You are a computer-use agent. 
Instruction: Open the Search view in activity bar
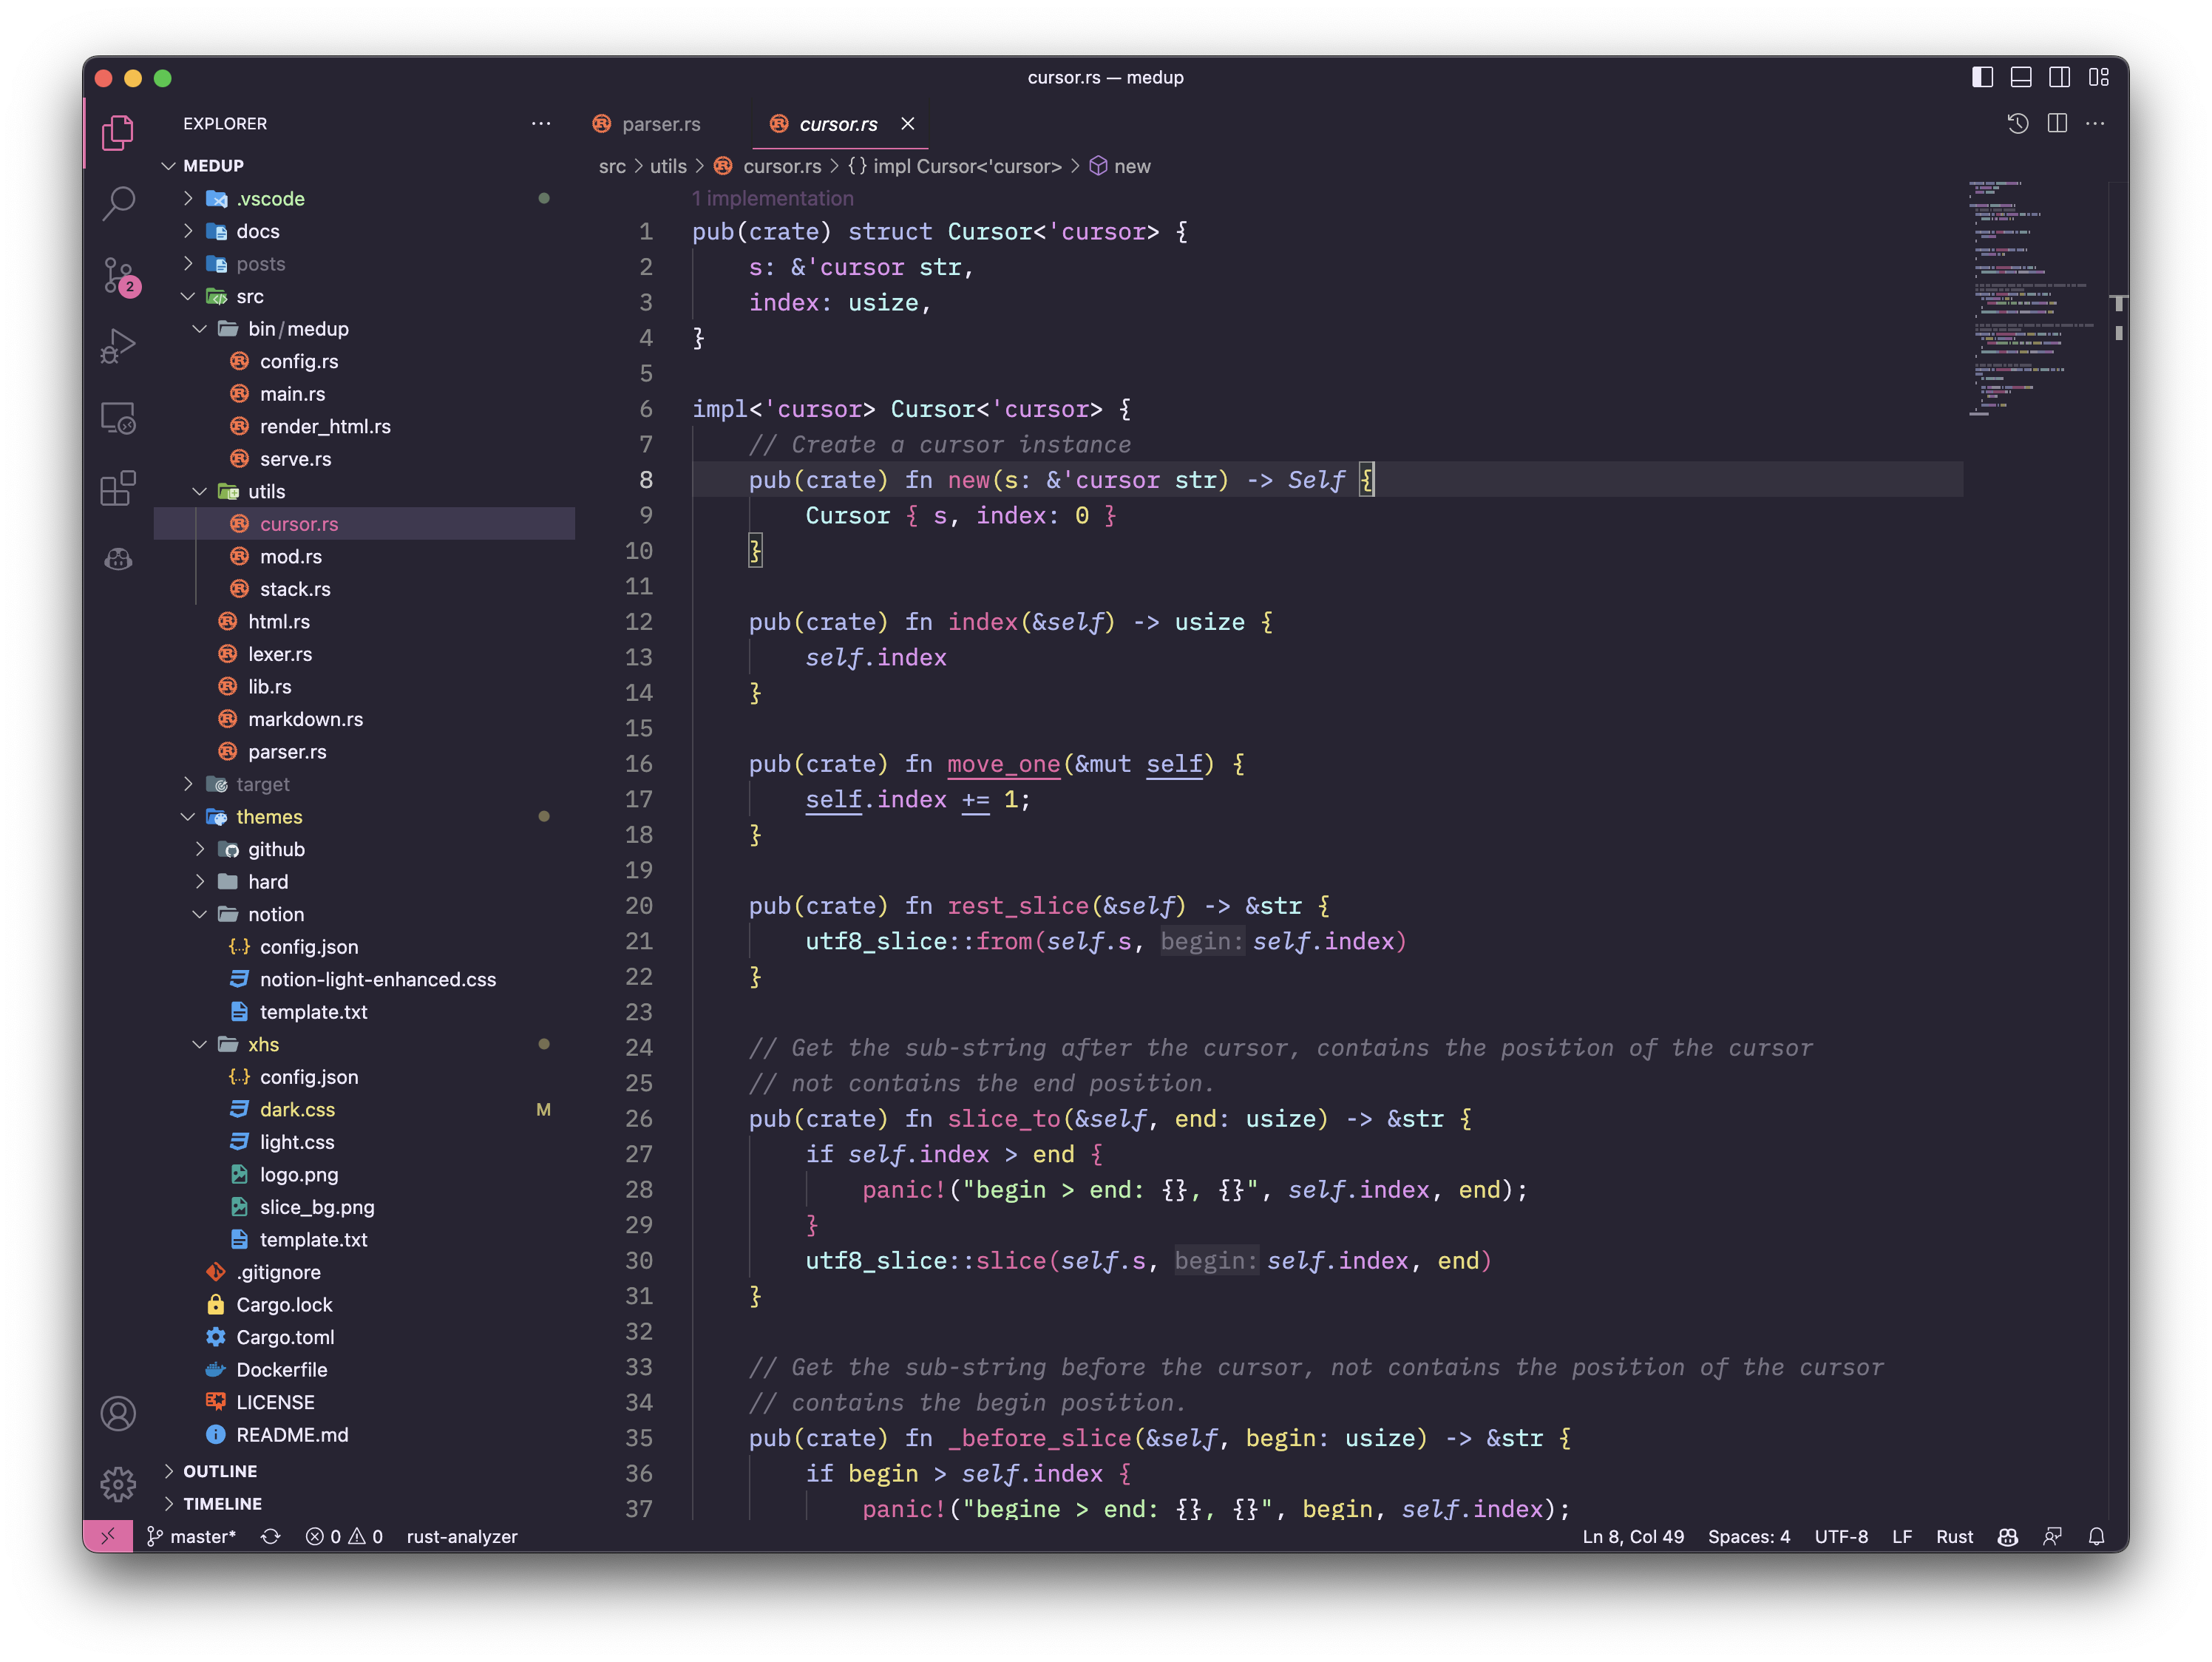pyautogui.click(x=118, y=203)
